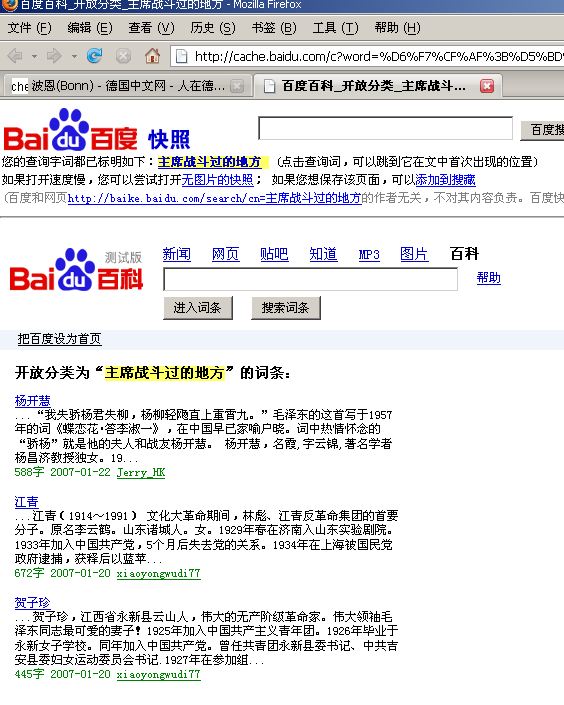Click the highlighted query term link 主席战斗过的地方
This screenshot has height=705, width=564.
click(209, 162)
